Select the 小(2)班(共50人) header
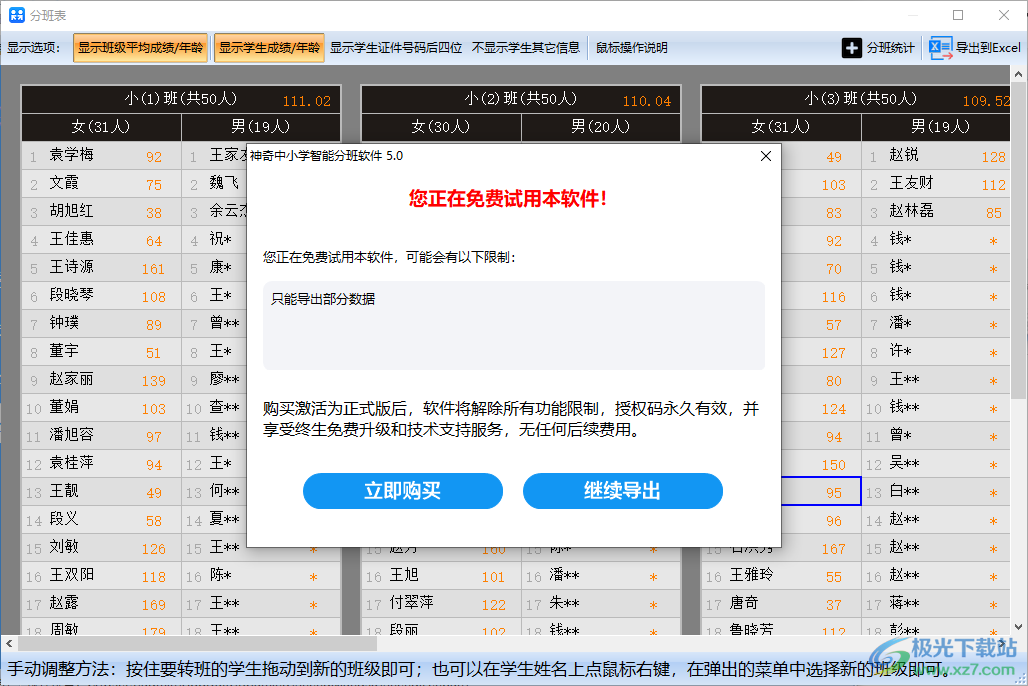Viewport: 1028px width, 686px height. [521, 99]
